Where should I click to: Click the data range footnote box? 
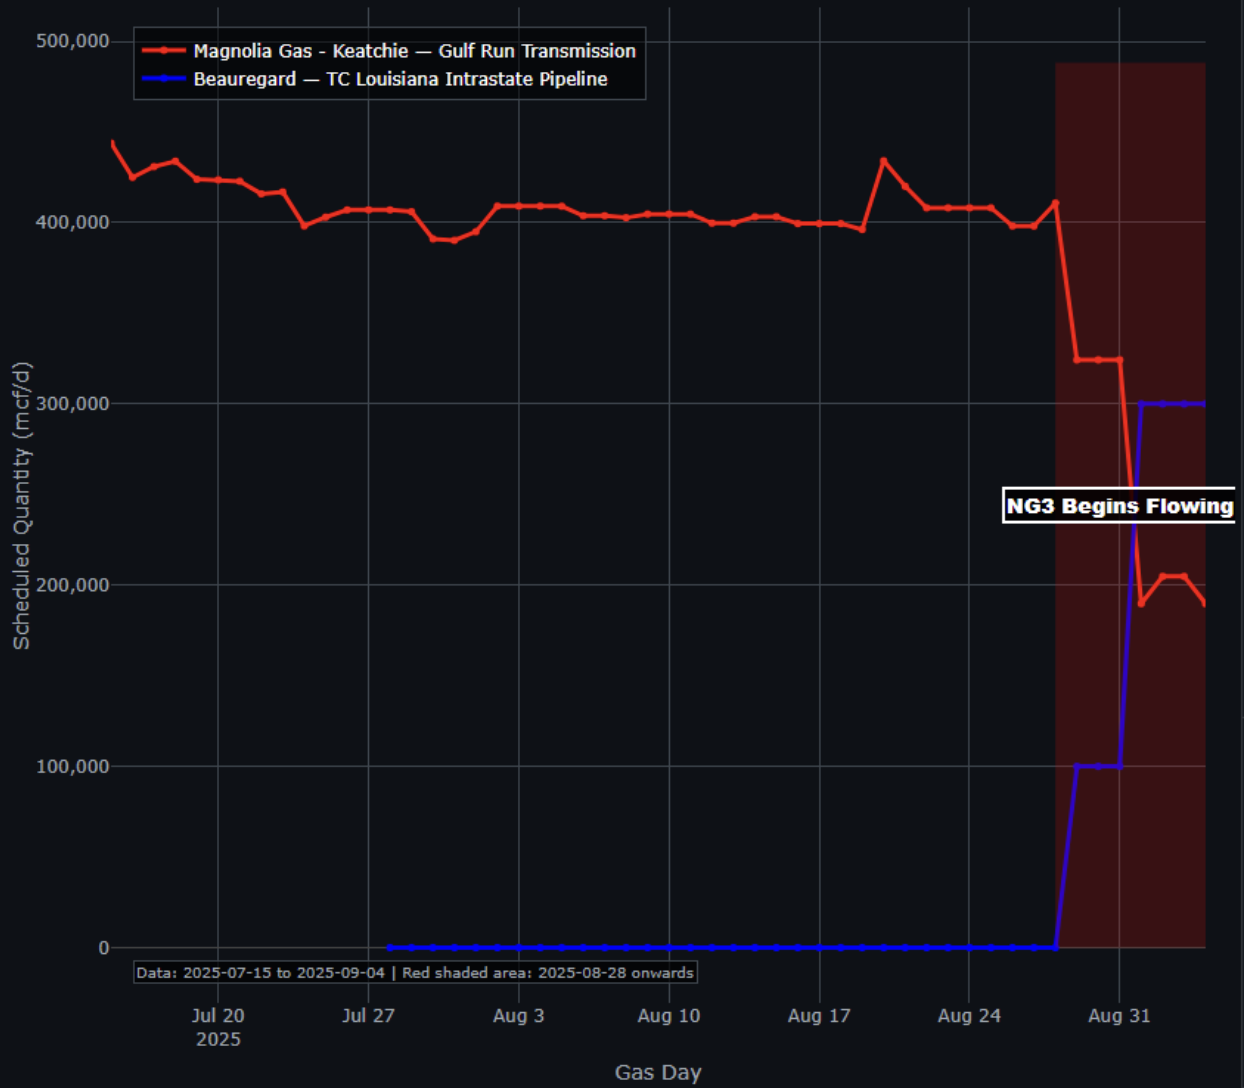coord(416,973)
